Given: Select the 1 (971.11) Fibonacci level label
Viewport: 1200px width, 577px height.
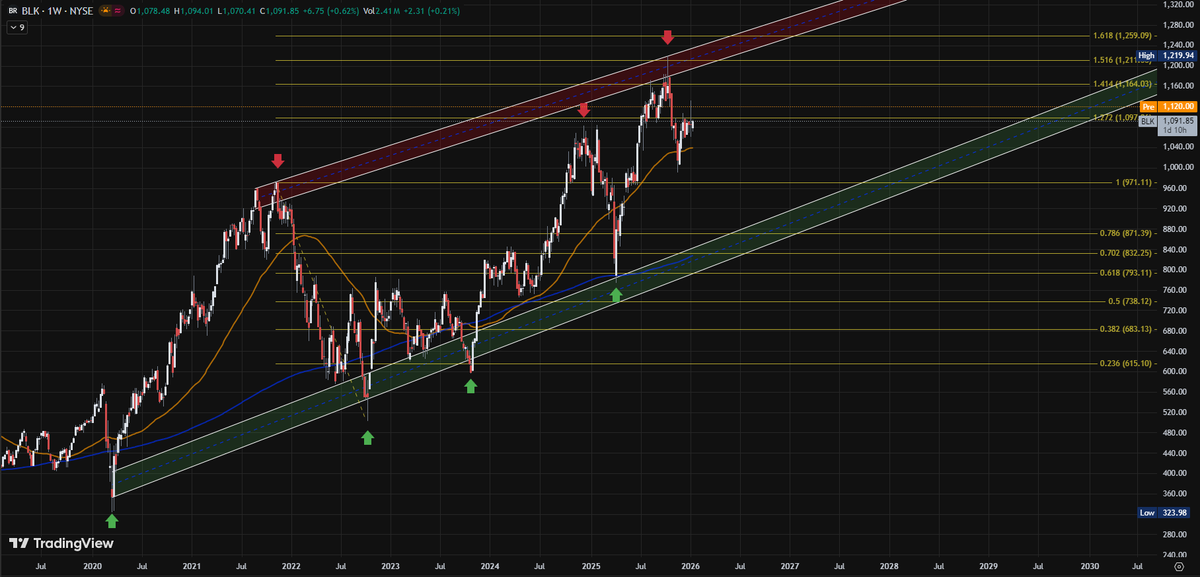Looking at the screenshot, I should click(1132, 183).
